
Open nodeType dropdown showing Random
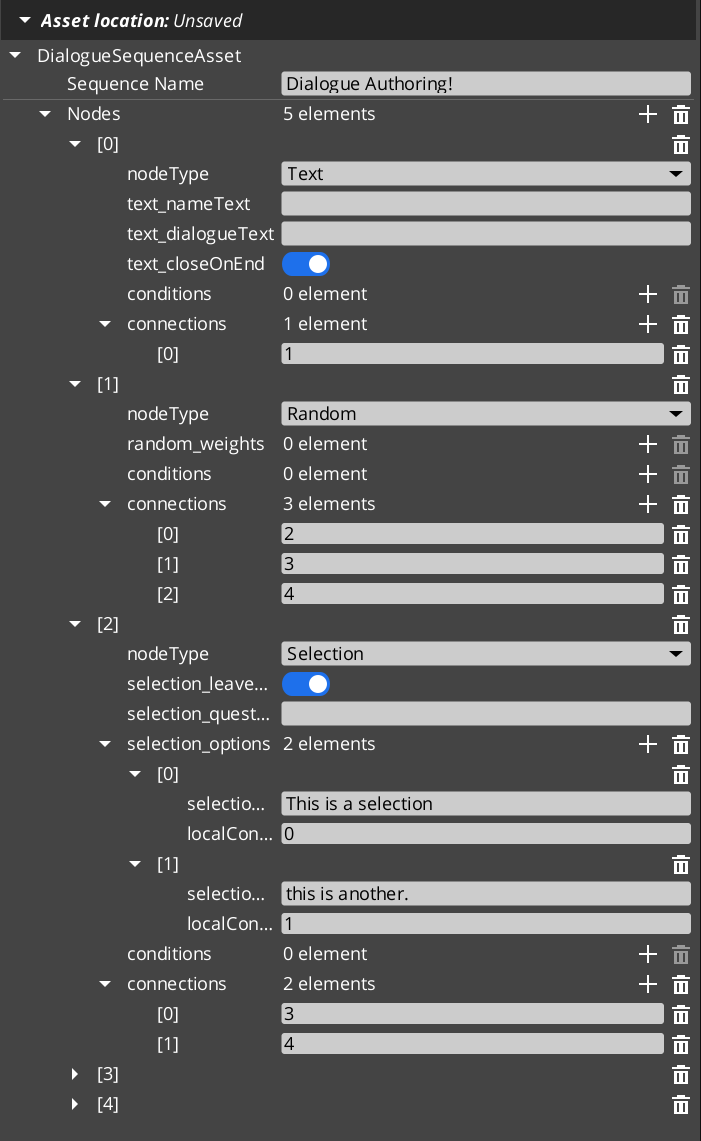pos(486,414)
